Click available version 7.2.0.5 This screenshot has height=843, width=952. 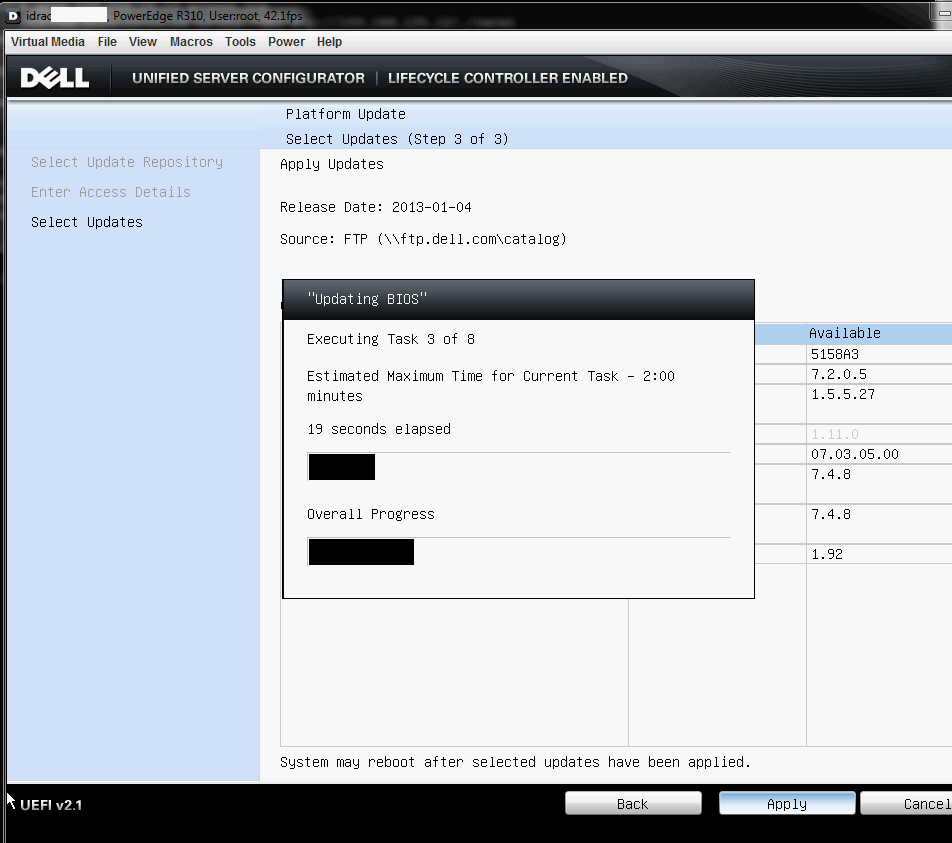(839, 374)
